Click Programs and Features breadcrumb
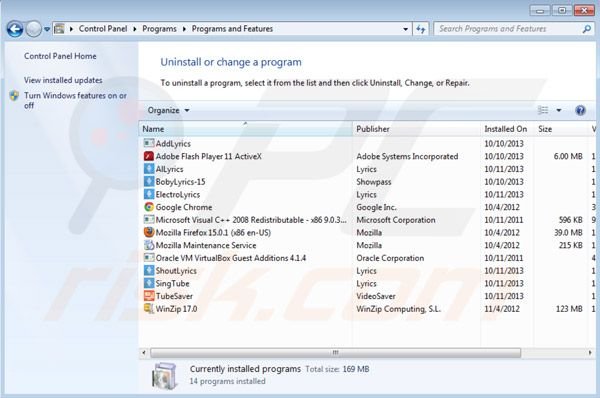This screenshot has width=600, height=398. (x=232, y=29)
